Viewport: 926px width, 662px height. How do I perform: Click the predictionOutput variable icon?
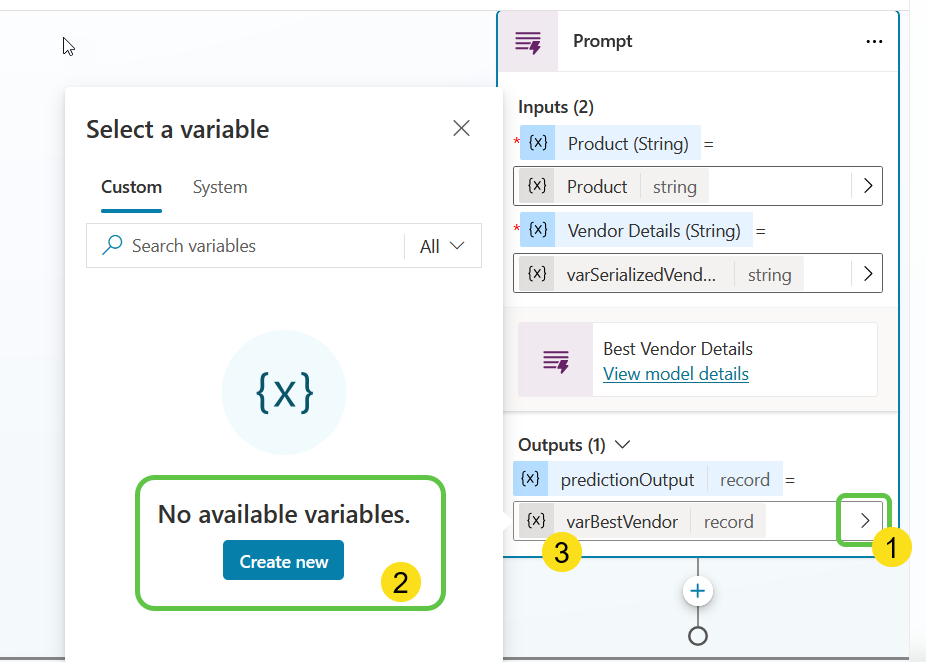tap(530, 479)
